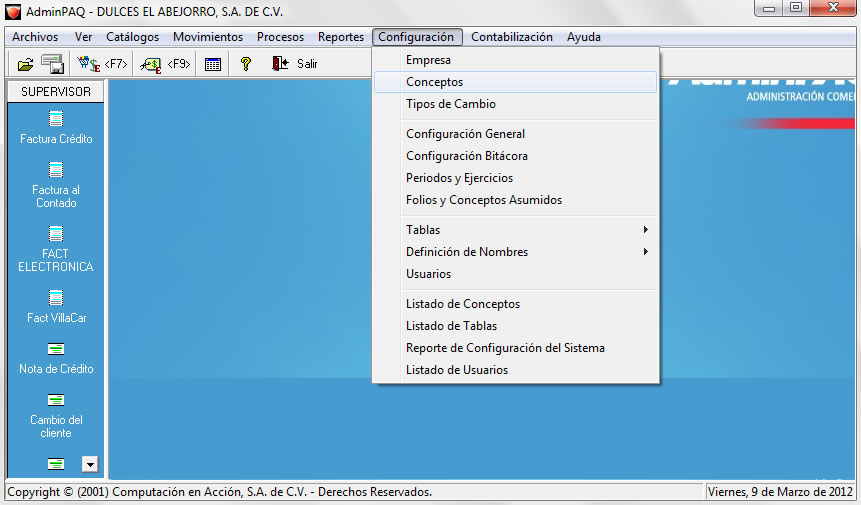Select the Nota de Crédito sidebar shortcut
This screenshot has width=861, height=505.
[56, 357]
